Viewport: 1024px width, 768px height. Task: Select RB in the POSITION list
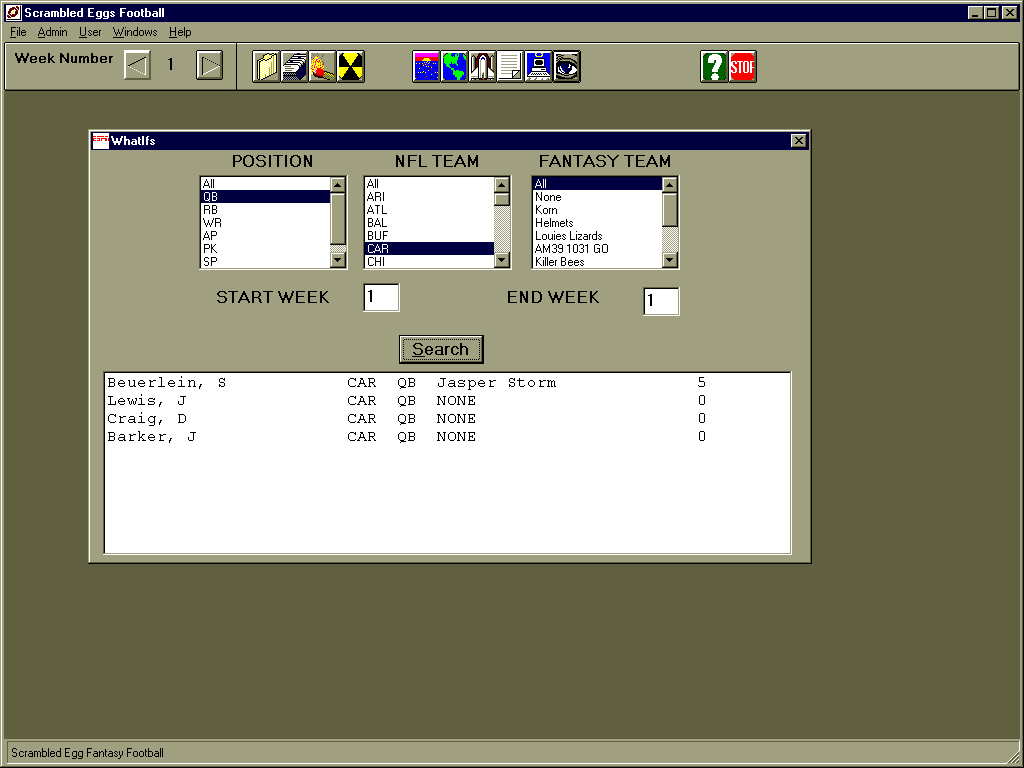265,210
